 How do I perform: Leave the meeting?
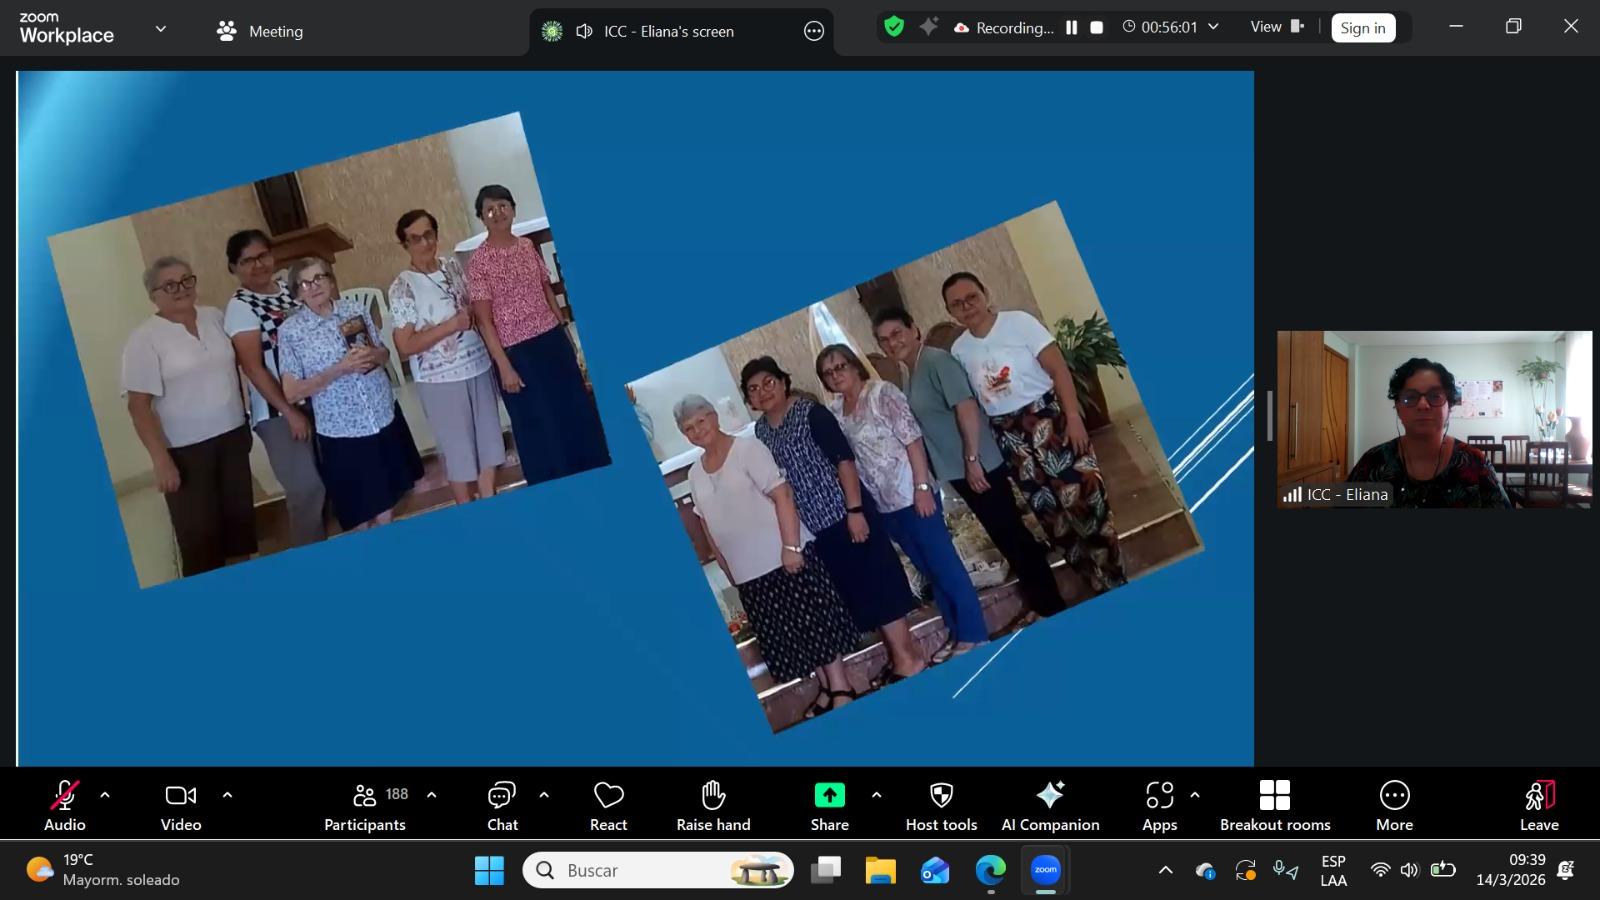tap(1539, 805)
